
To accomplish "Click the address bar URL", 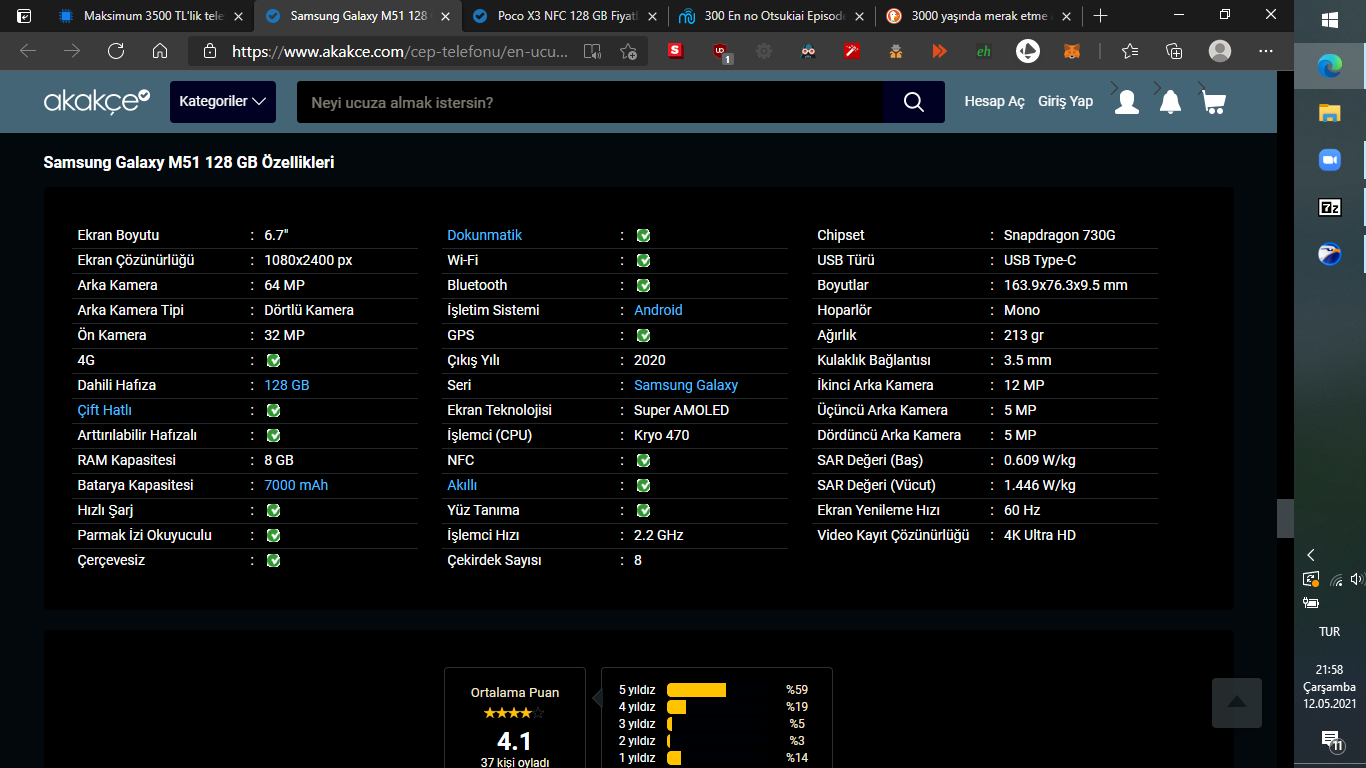I will [x=400, y=51].
